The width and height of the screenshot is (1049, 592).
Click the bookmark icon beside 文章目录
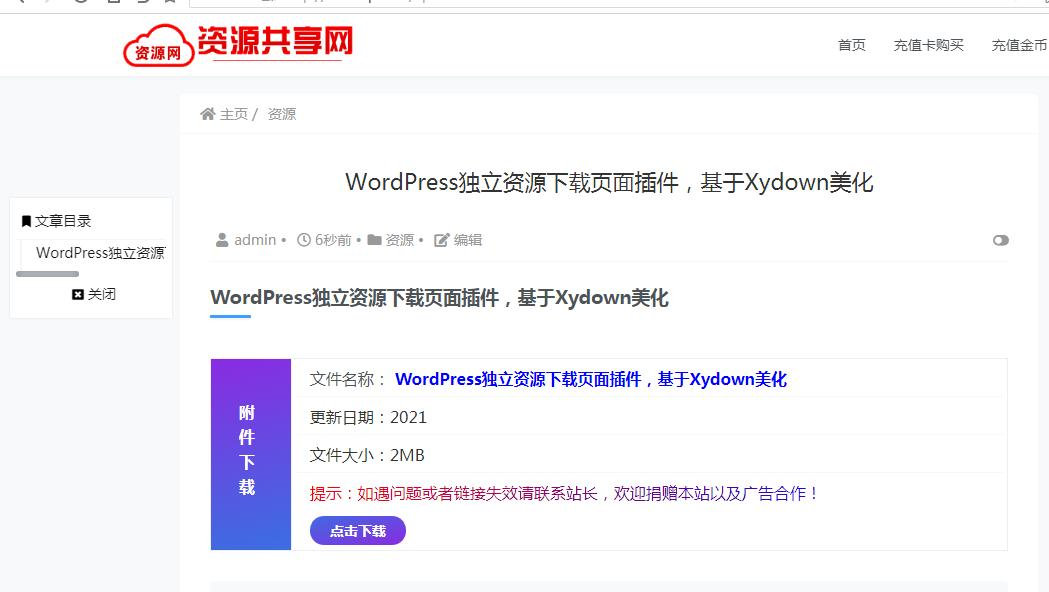(26, 221)
